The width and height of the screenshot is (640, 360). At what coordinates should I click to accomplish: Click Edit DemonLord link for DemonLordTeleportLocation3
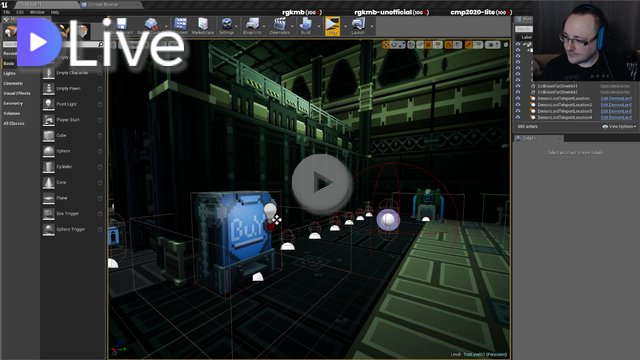616,111
